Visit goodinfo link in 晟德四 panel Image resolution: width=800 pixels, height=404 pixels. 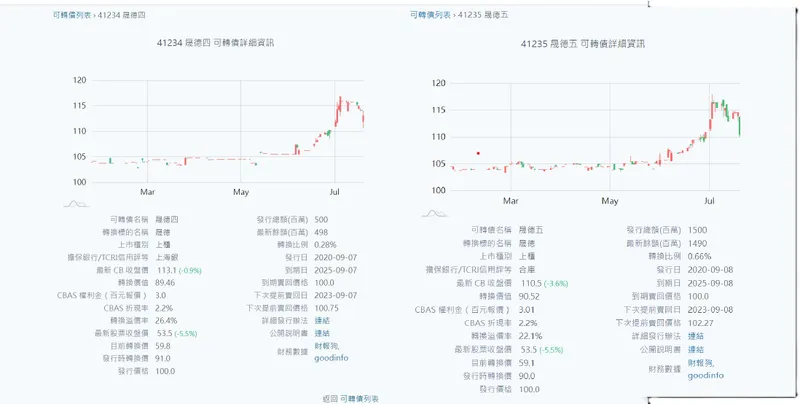330,357
